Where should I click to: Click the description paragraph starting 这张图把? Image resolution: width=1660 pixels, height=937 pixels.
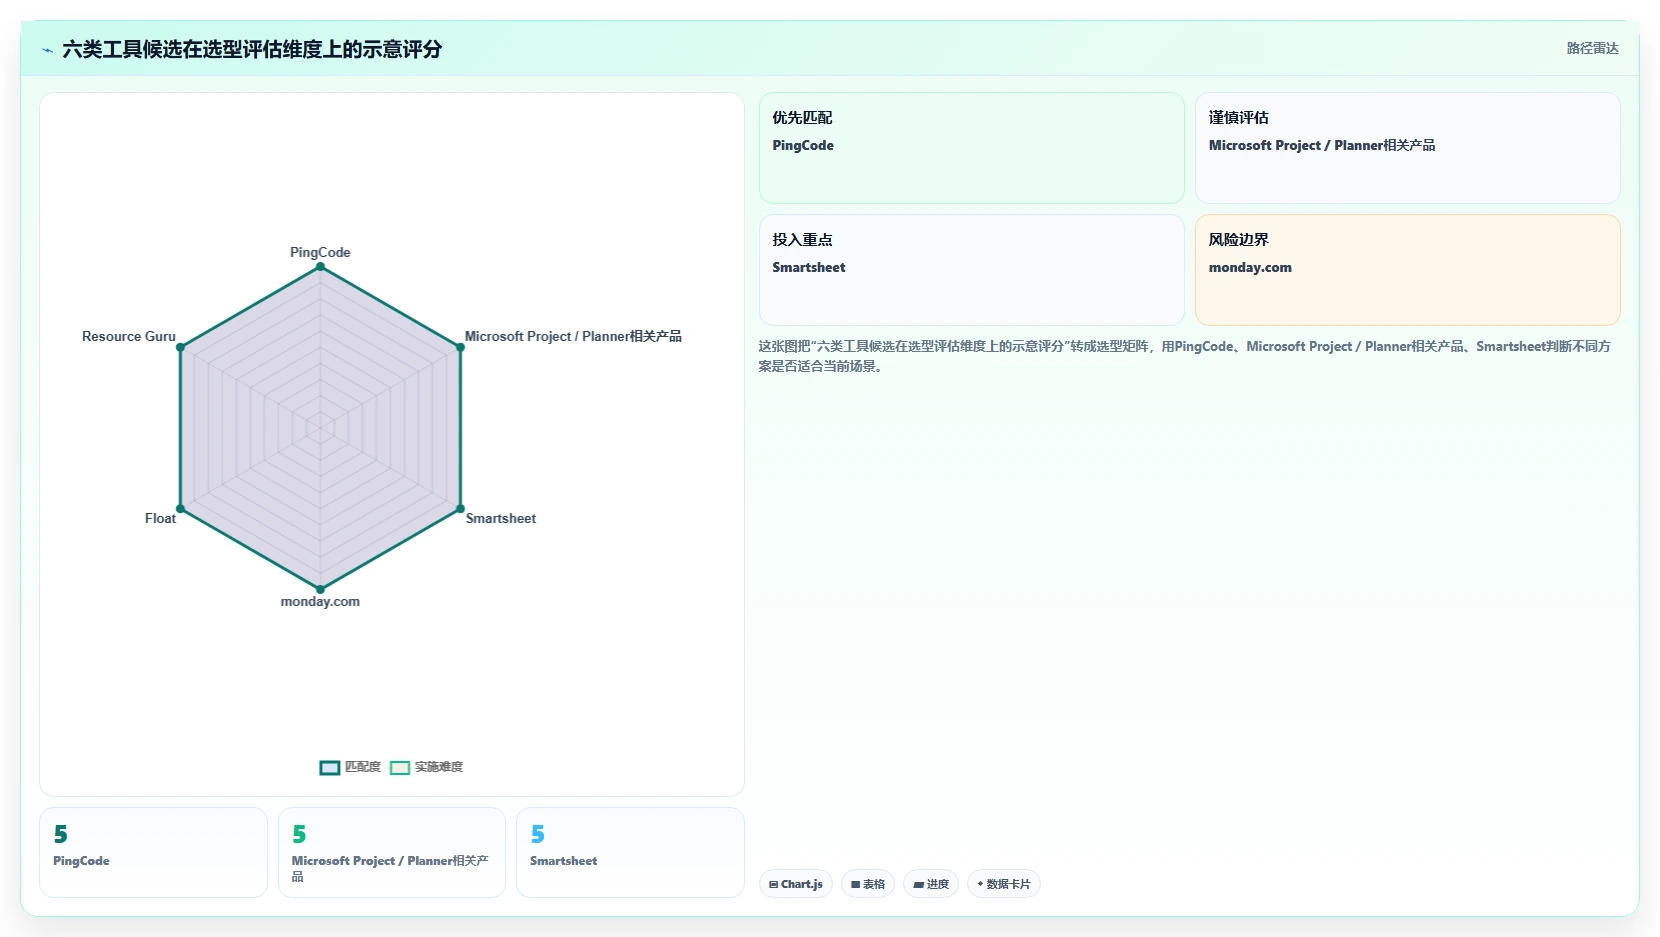tap(1185, 356)
